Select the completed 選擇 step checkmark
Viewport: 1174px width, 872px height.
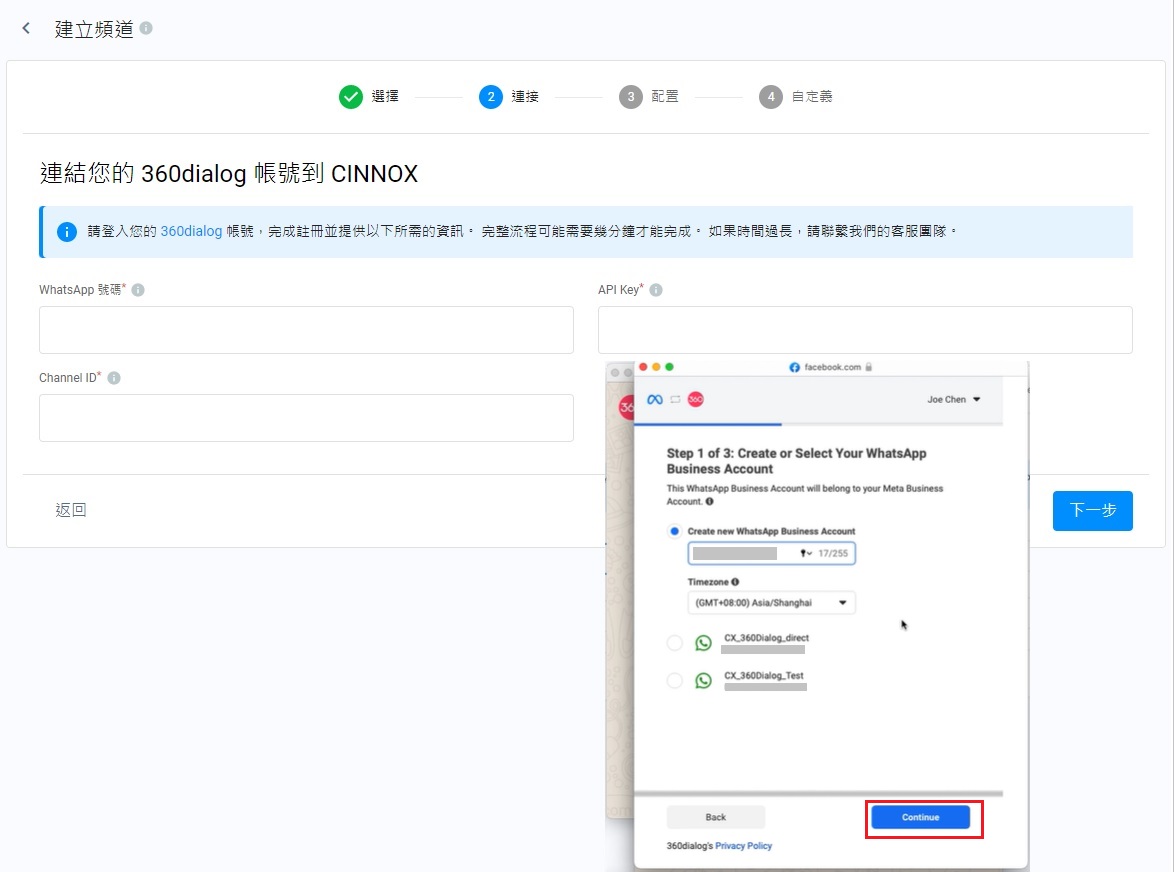(350, 97)
